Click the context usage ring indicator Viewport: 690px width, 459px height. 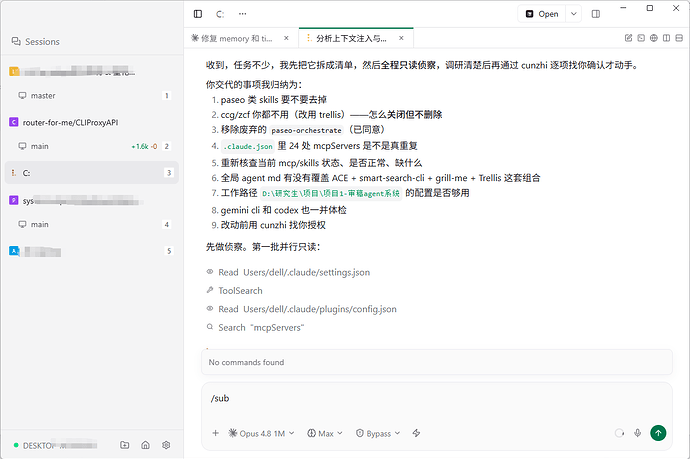(619, 433)
